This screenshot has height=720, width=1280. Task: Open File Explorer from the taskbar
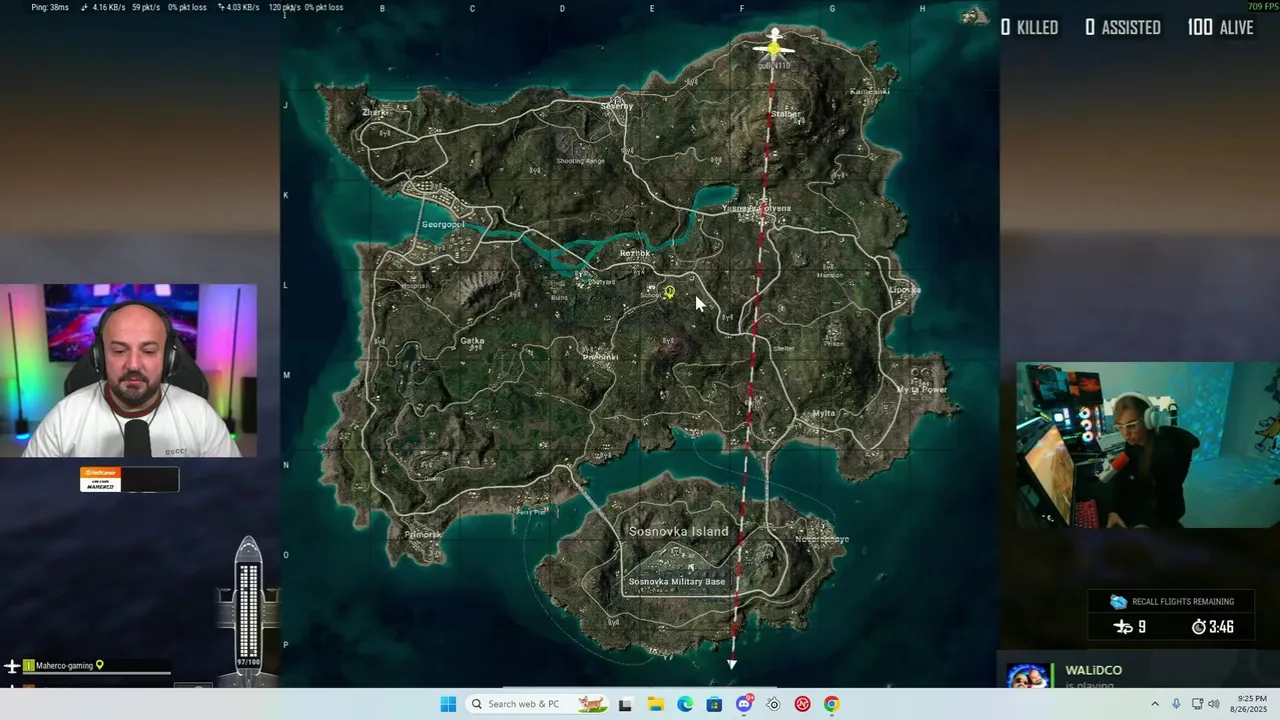coord(655,704)
